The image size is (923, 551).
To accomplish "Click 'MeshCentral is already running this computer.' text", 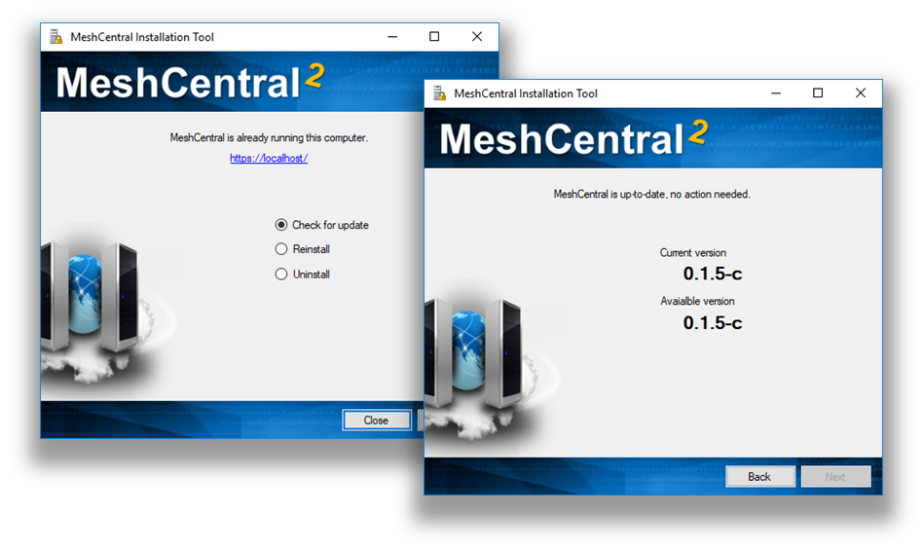I will pos(268,137).
